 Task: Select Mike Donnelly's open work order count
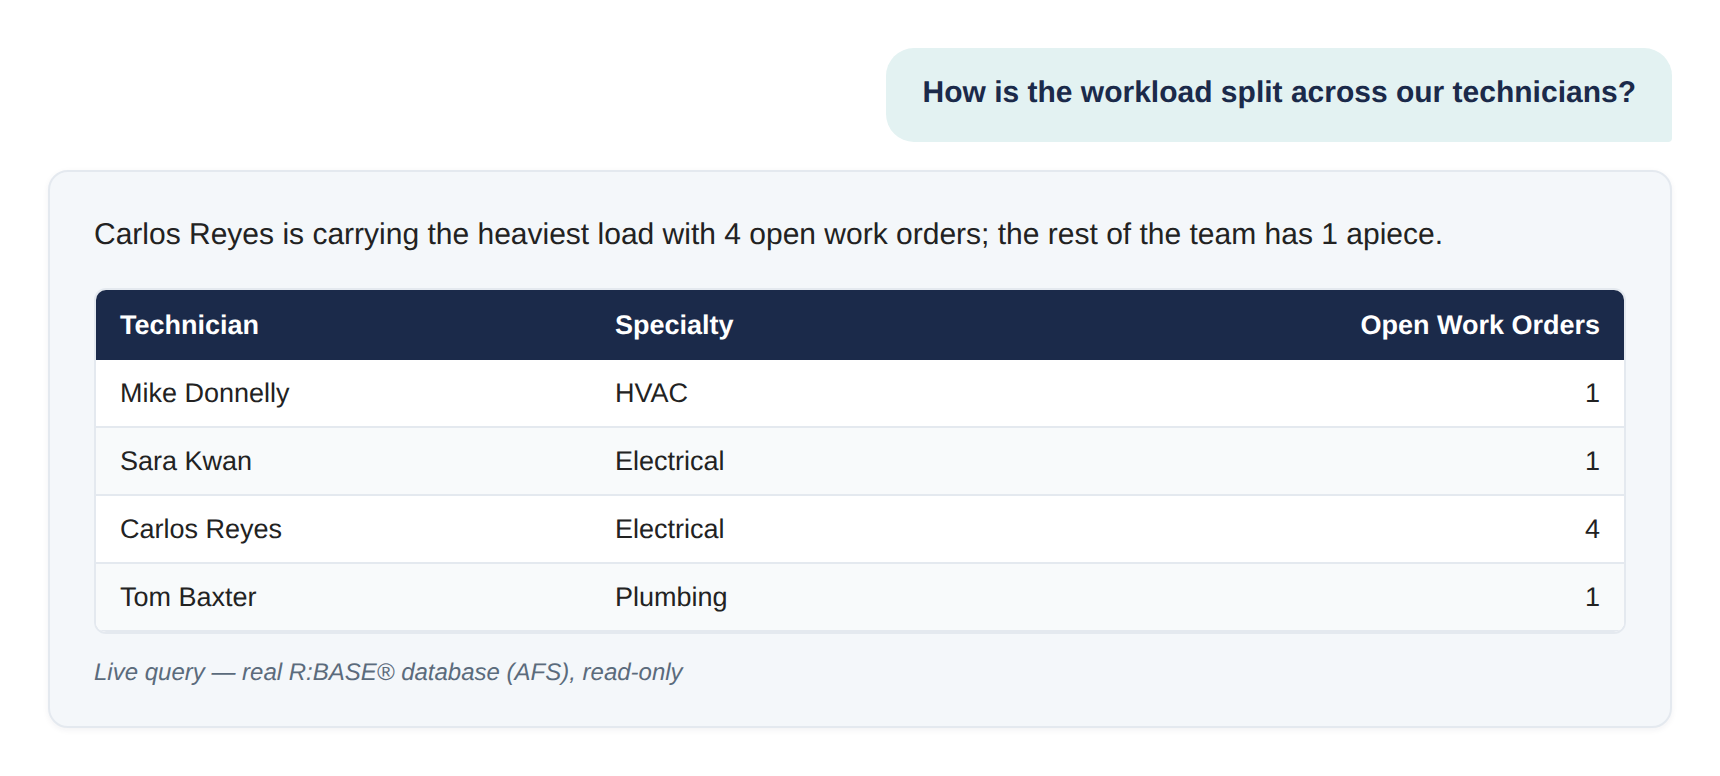(x=1592, y=393)
